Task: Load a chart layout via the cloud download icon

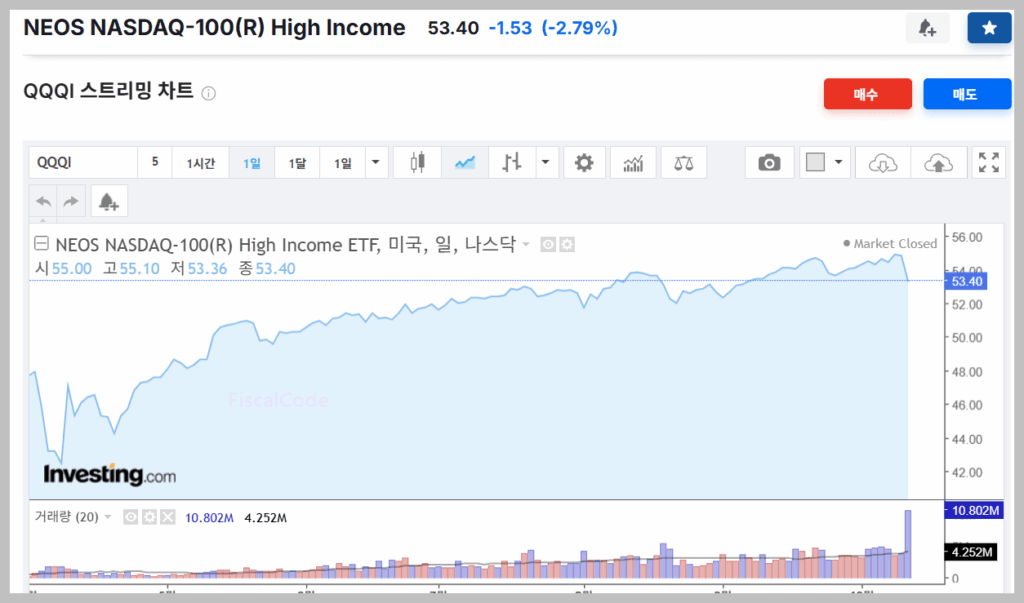Action: 883,161
